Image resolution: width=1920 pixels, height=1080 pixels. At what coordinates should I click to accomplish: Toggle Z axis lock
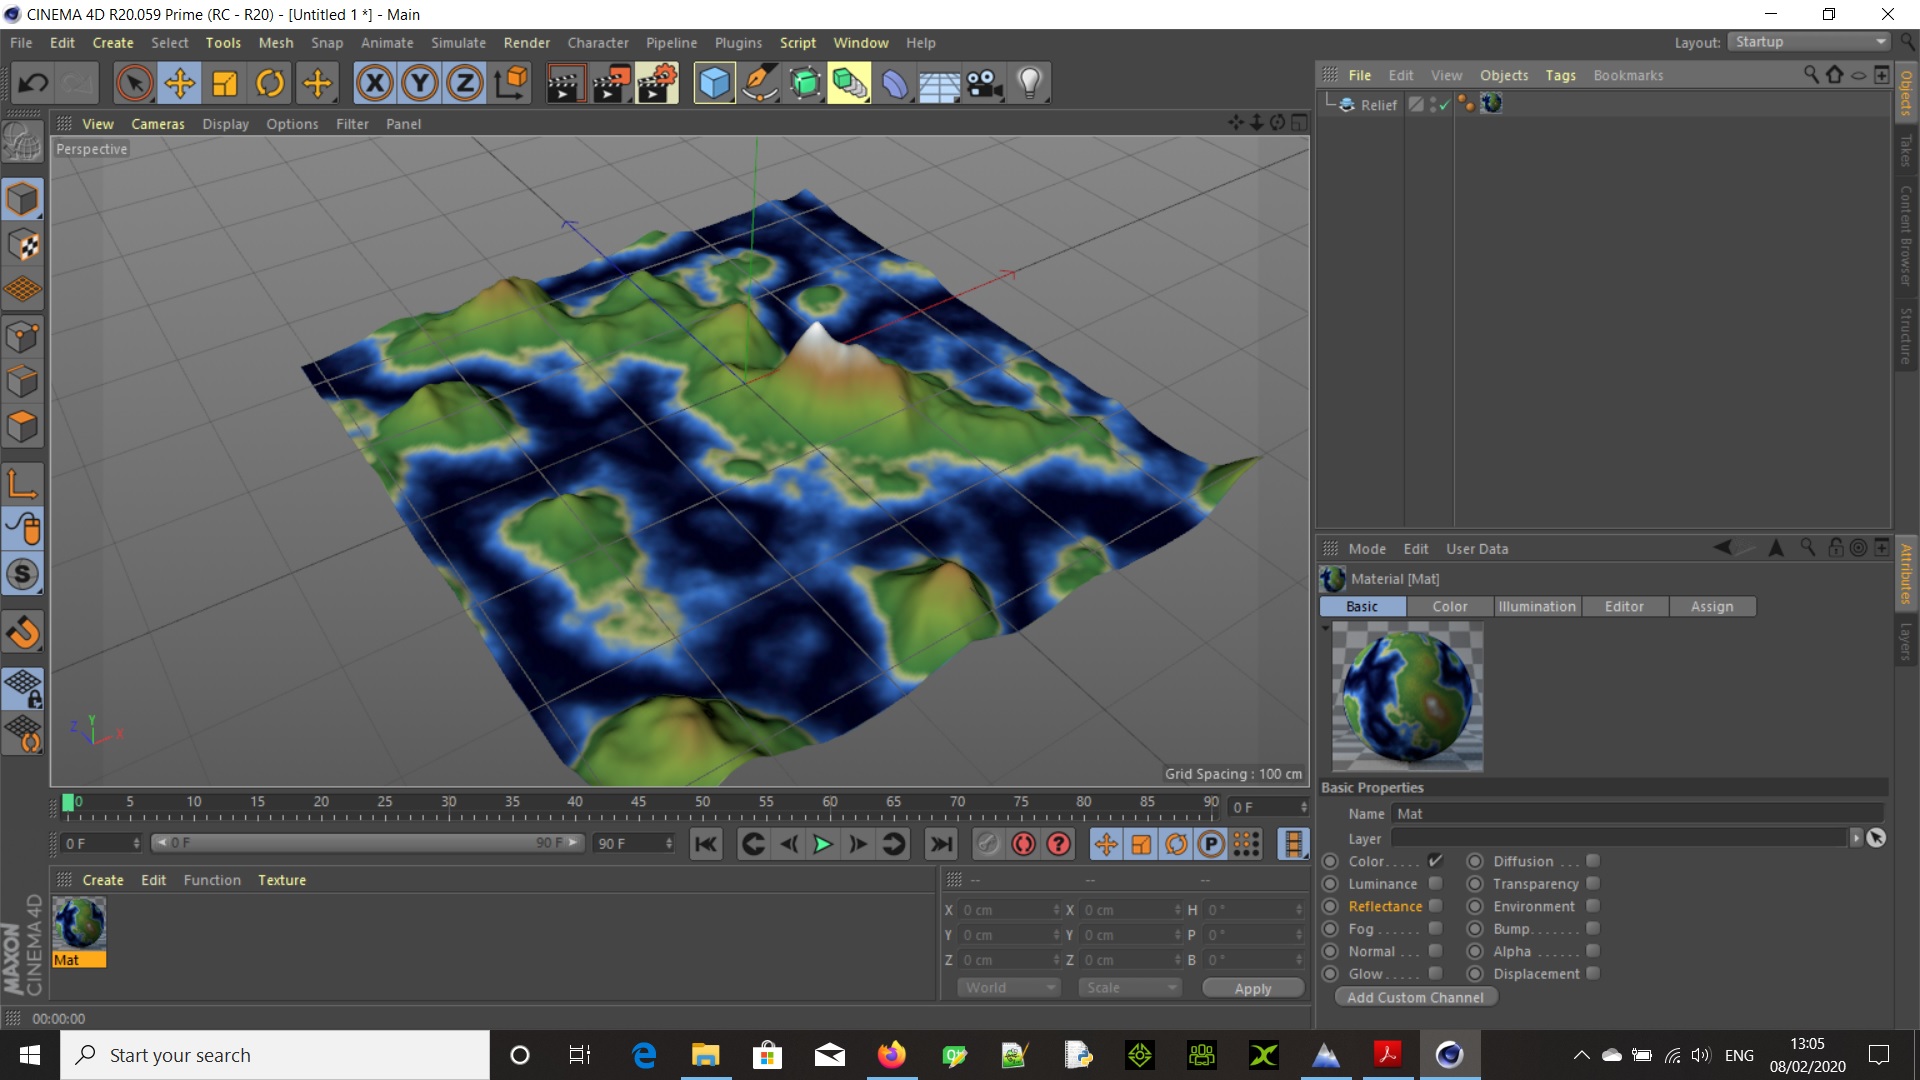click(465, 83)
